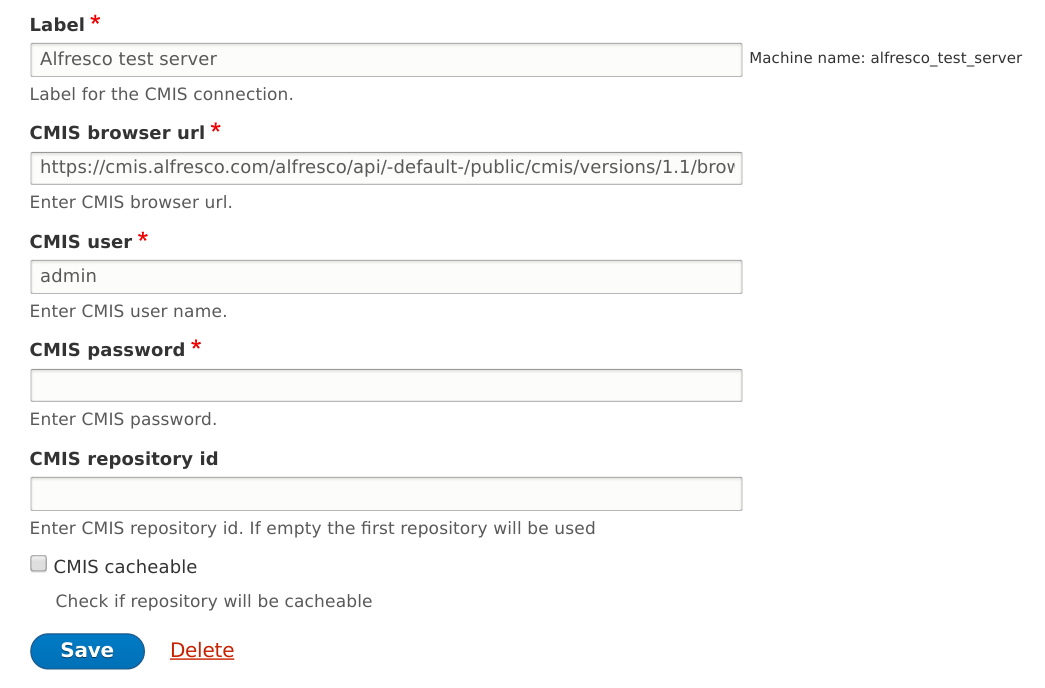1045x688 pixels.
Task: Click the "CMIS repository id" heading
Action: point(124,459)
